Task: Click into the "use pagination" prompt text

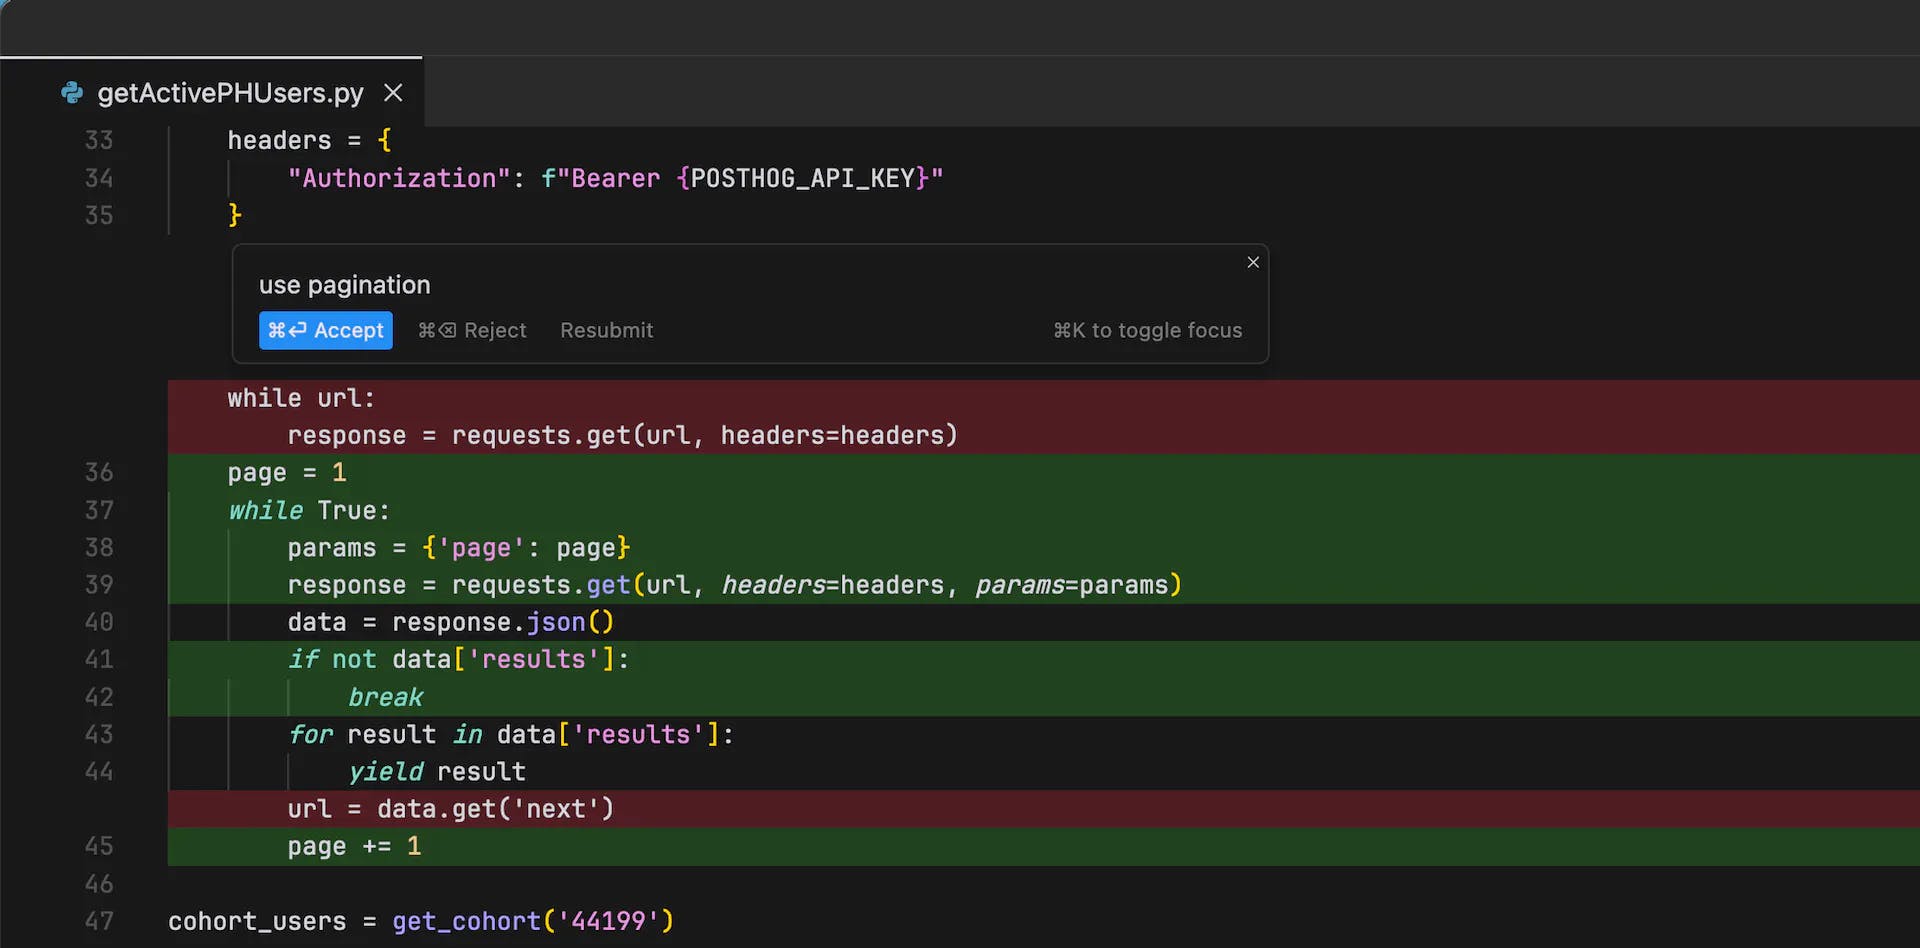Action: 344,285
